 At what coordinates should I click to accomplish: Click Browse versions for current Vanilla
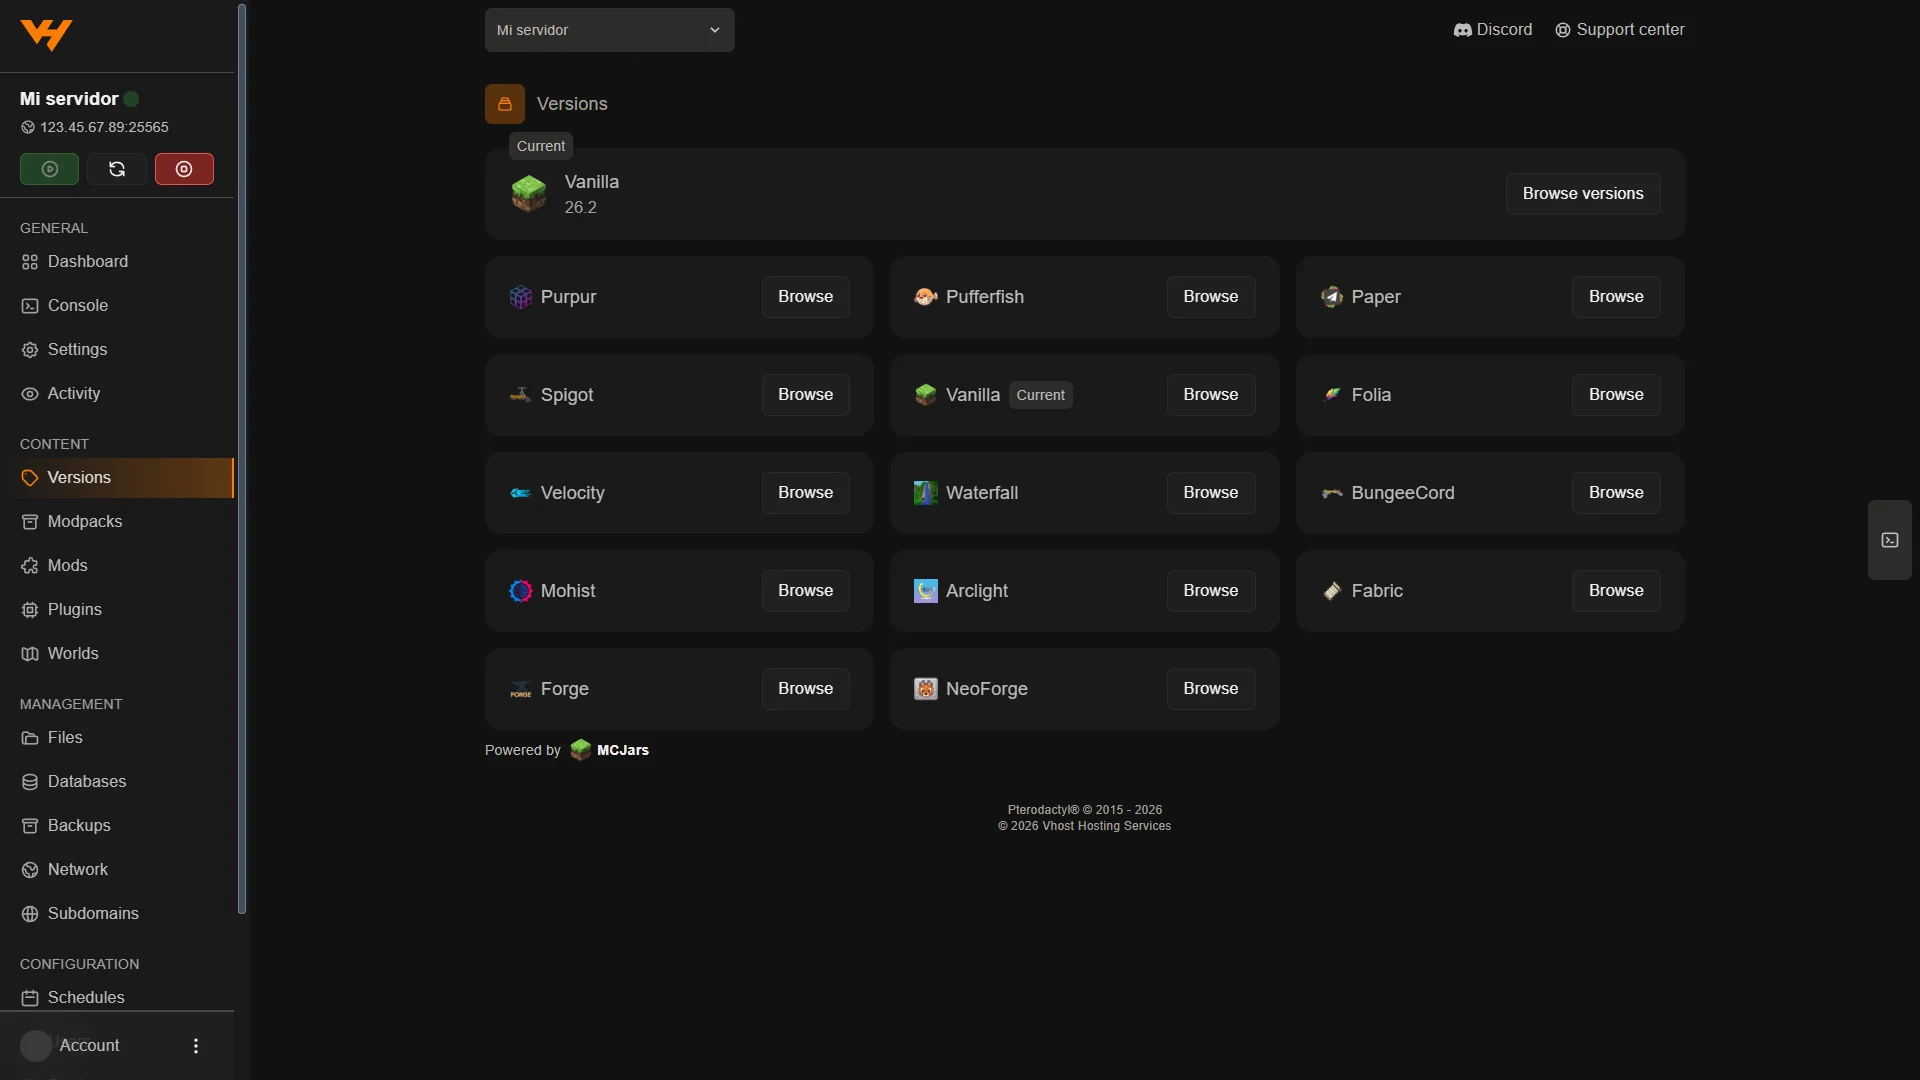(x=1583, y=194)
